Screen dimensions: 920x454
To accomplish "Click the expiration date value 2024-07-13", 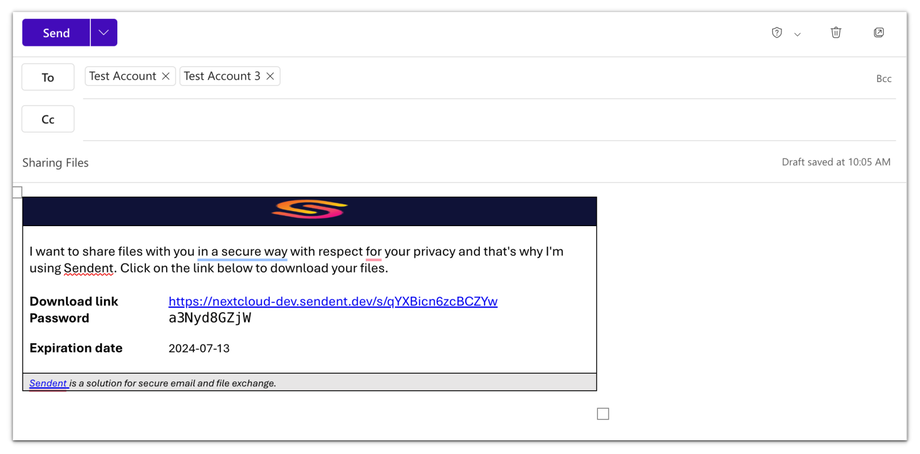I will click(x=199, y=348).
